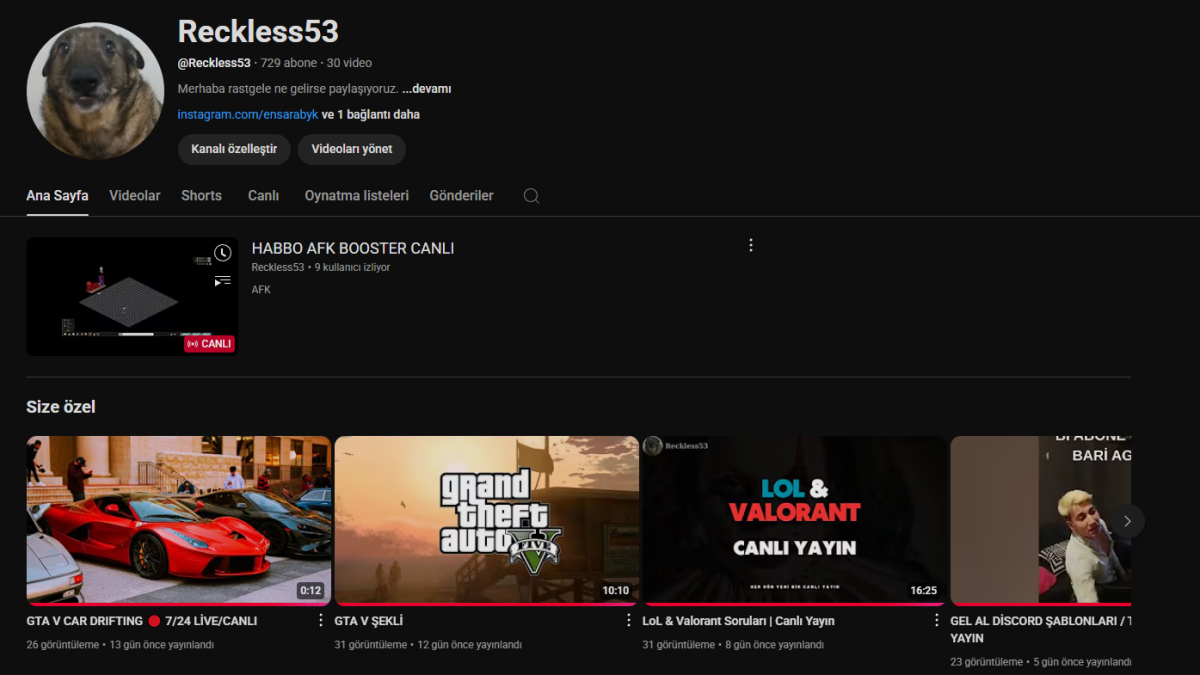The width and height of the screenshot is (1200, 675).
Task: Open options menu for LoL & Valorant Soruları video
Action: pyautogui.click(x=937, y=620)
